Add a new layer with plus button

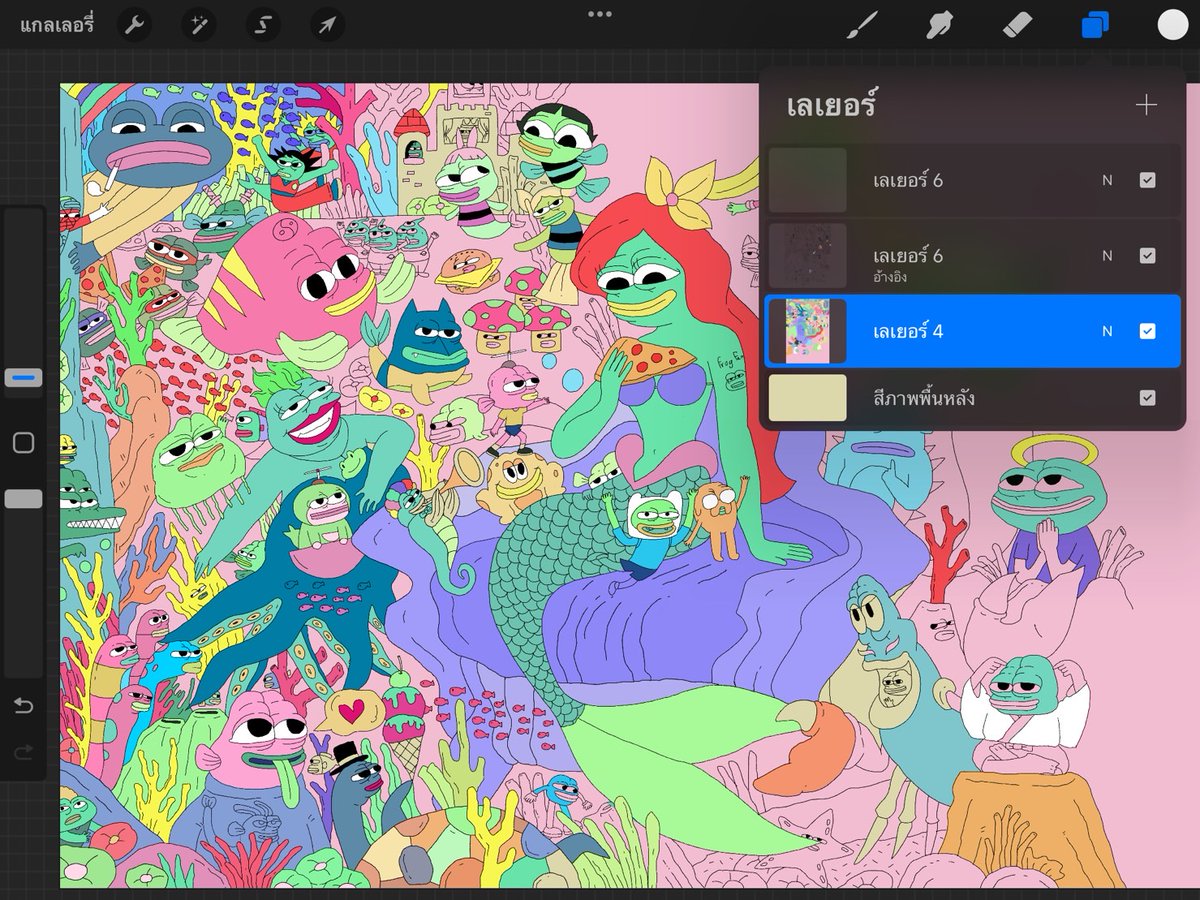[x=1146, y=104]
